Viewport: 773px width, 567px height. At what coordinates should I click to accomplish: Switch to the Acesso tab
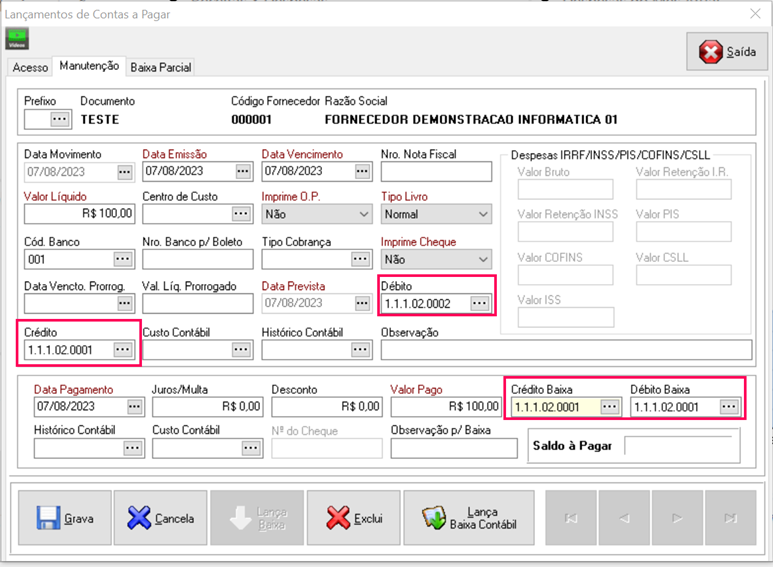[x=30, y=67]
